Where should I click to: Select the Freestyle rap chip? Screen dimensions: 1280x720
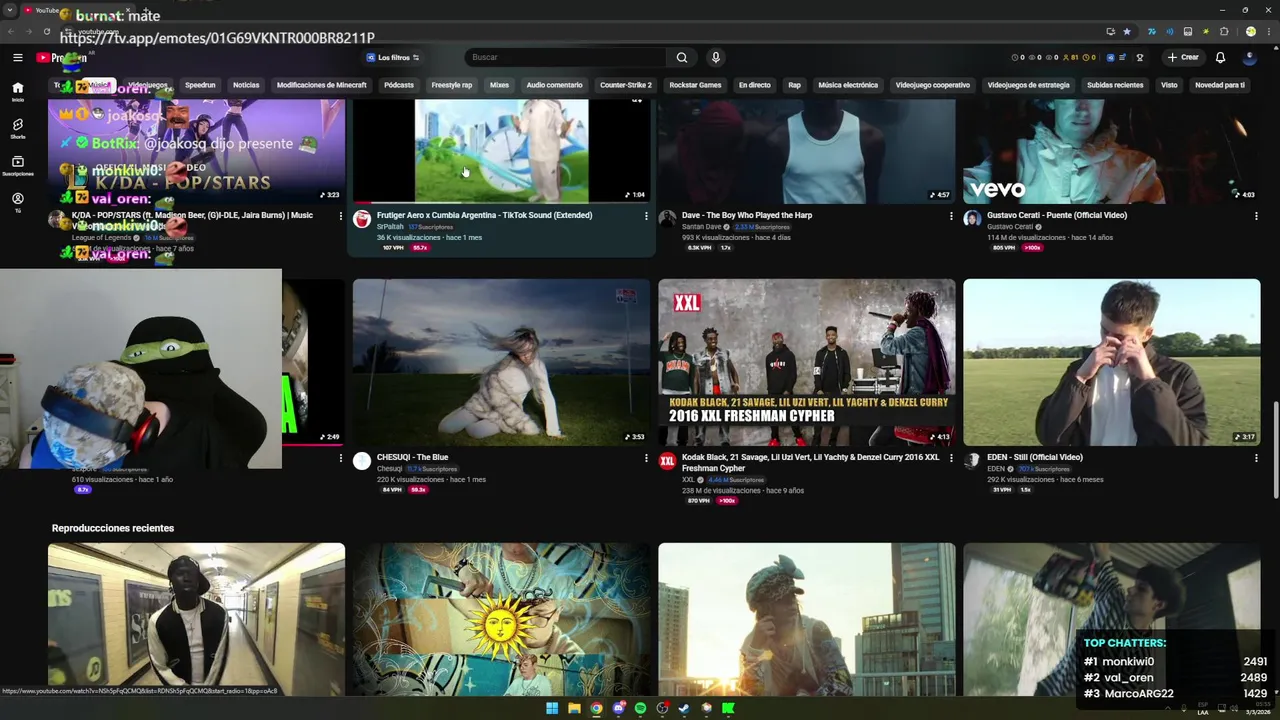pyautogui.click(x=452, y=85)
